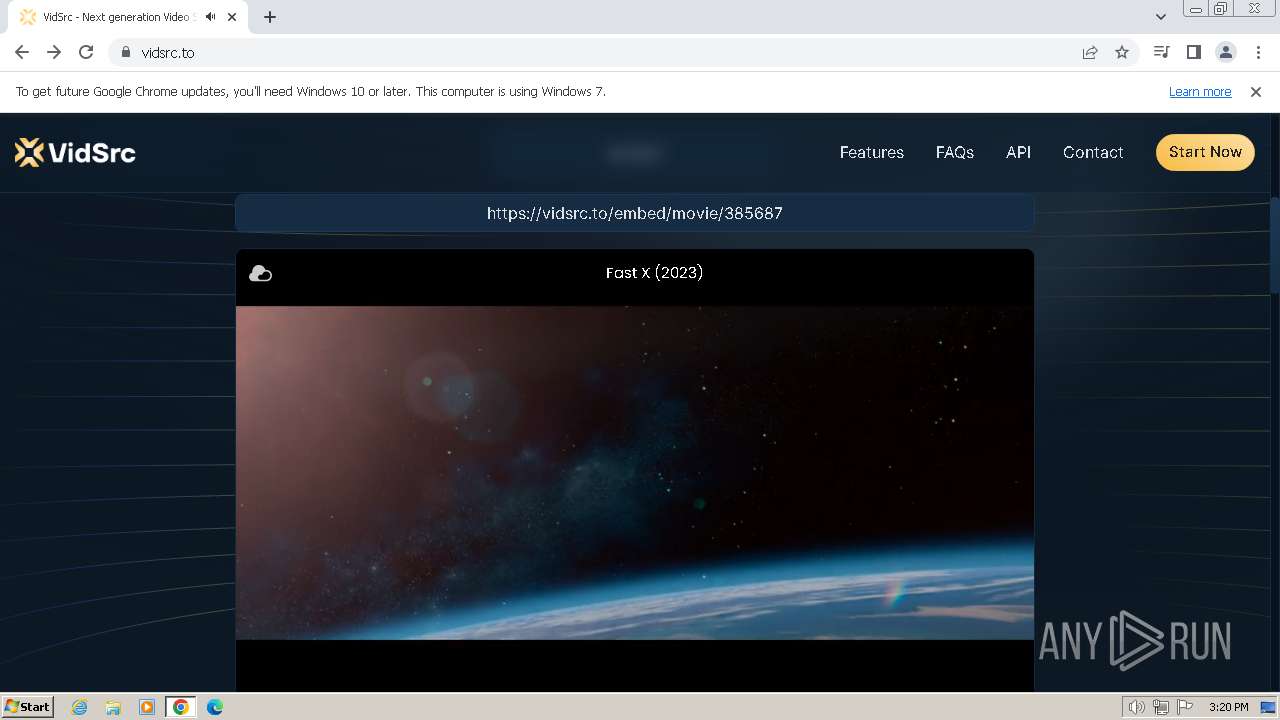Click the Start Now button
The image size is (1280, 720).
tap(1205, 152)
